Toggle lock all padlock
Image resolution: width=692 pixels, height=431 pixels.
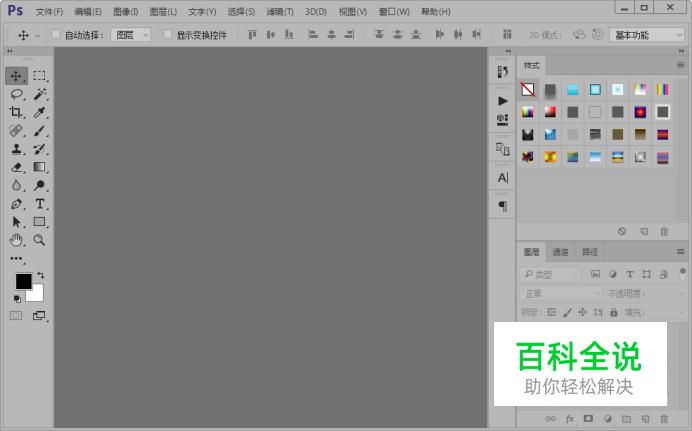coord(614,312)
